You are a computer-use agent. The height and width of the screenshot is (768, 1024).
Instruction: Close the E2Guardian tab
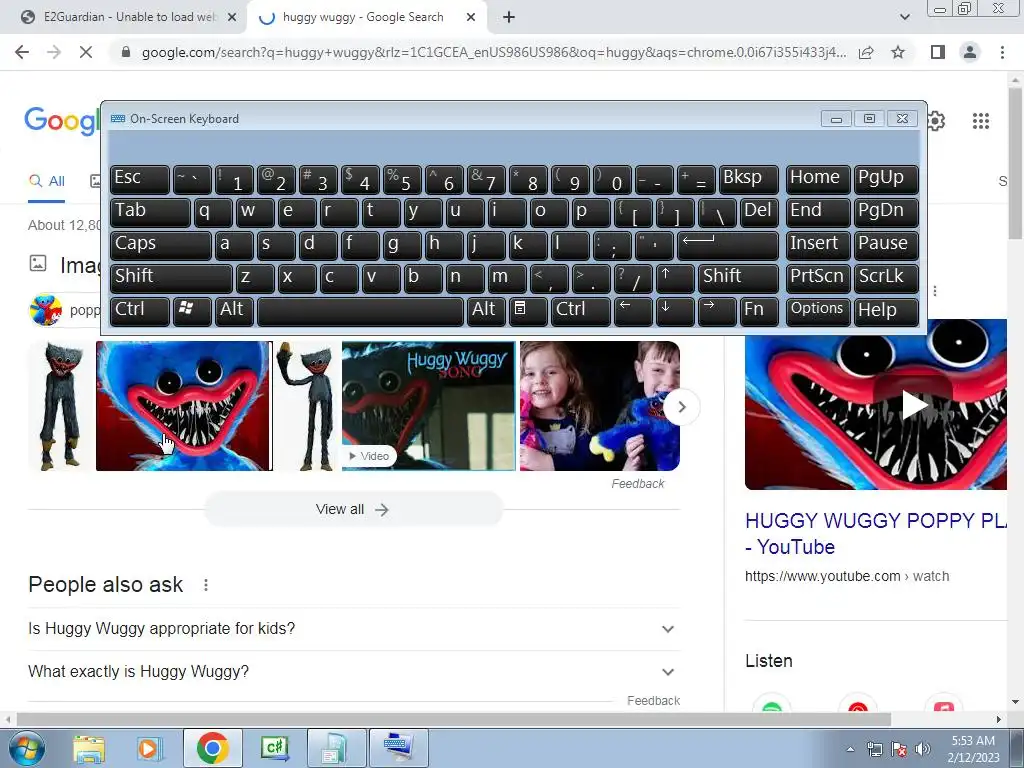(x=232, y=17)
